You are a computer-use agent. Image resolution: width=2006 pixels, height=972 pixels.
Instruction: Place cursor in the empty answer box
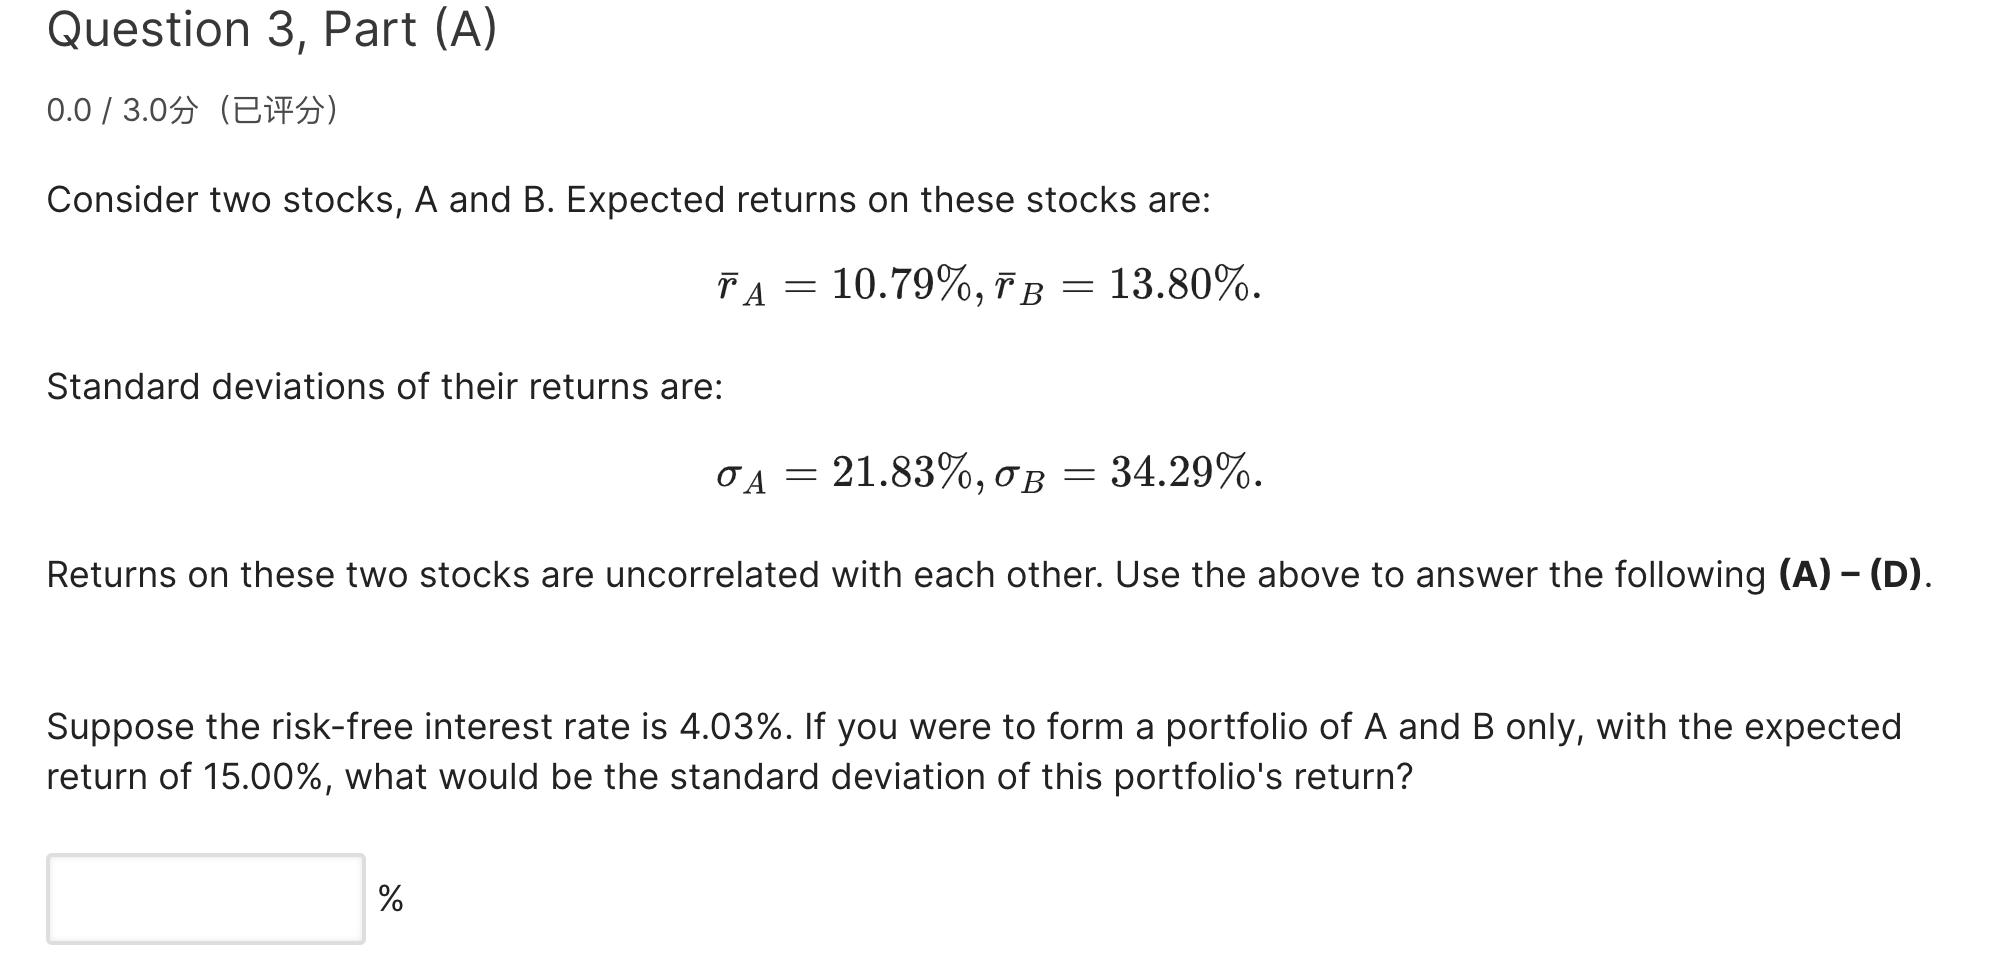203,898
